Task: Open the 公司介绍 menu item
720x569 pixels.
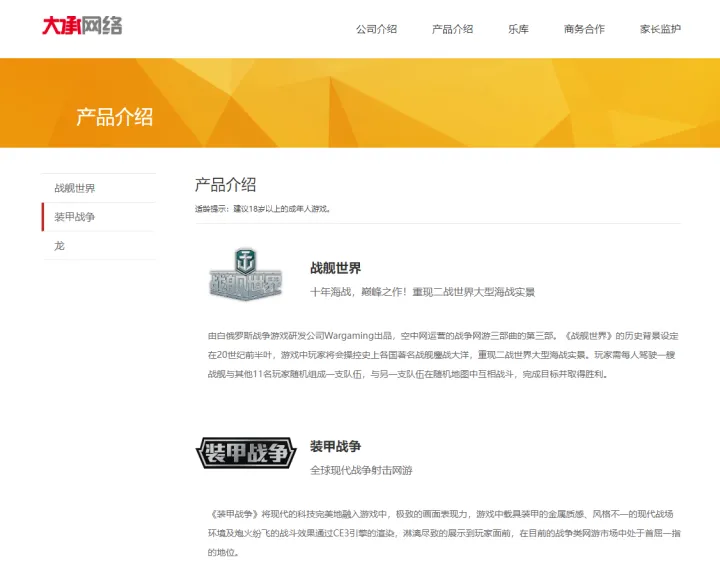Action: pyautogui.click(x=376, y=29)
